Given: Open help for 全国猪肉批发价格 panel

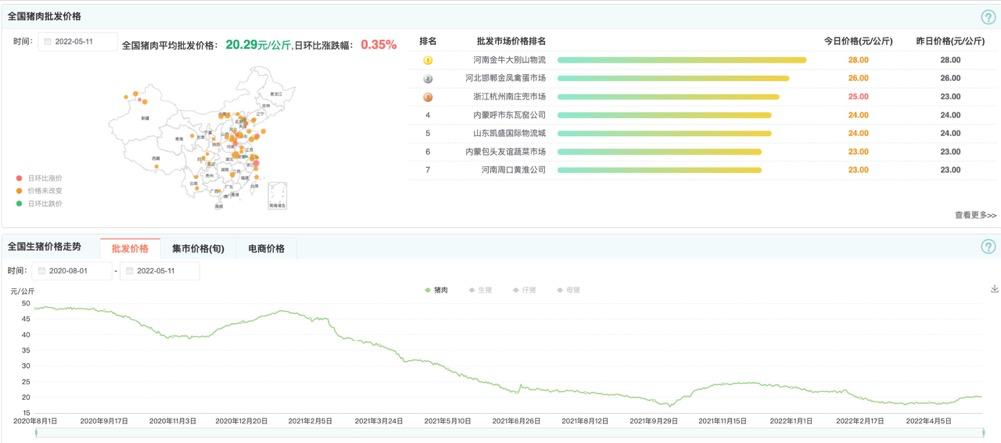Looking at the screenshot, I should coord(988,17).
